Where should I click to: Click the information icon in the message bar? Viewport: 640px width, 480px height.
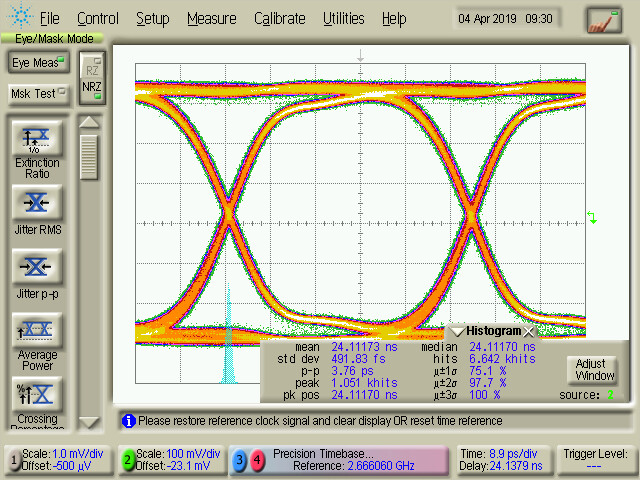pyautogui.click(x=129, y=421)
